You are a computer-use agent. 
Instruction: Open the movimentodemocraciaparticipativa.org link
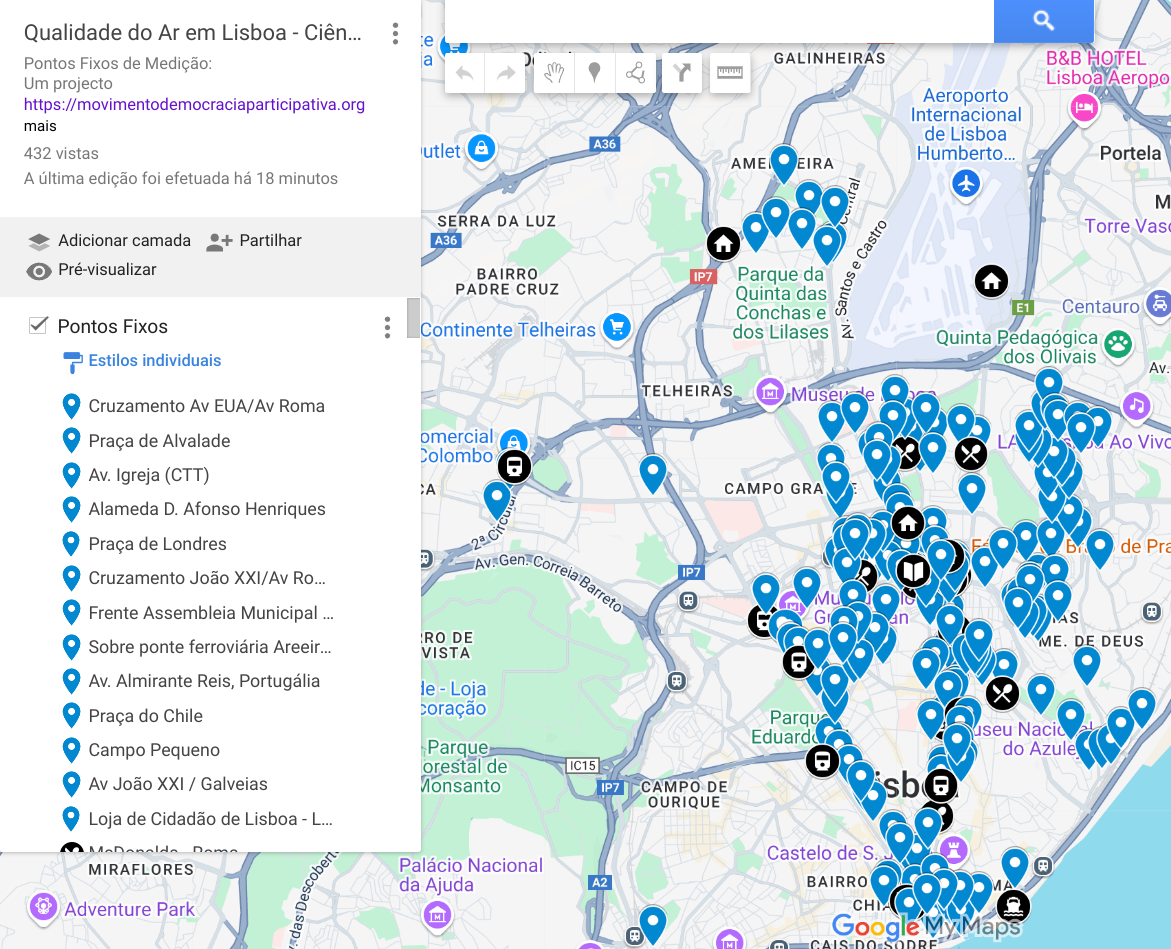(194, 104)
